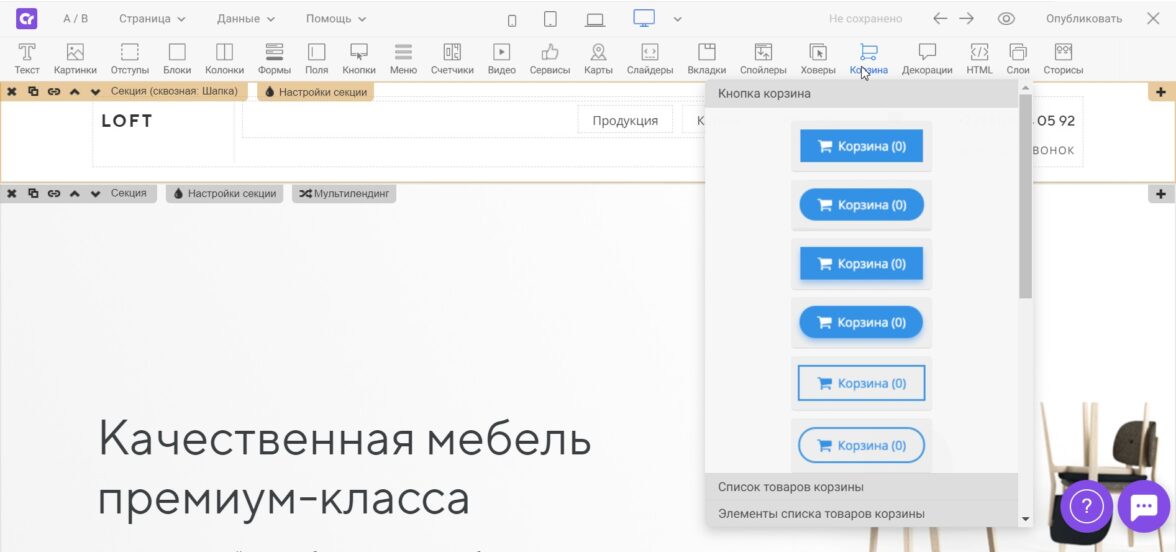The image size is (1176, 552).
Task: Click the Сторисы toolbar icon
Action: pos(1063,59)
